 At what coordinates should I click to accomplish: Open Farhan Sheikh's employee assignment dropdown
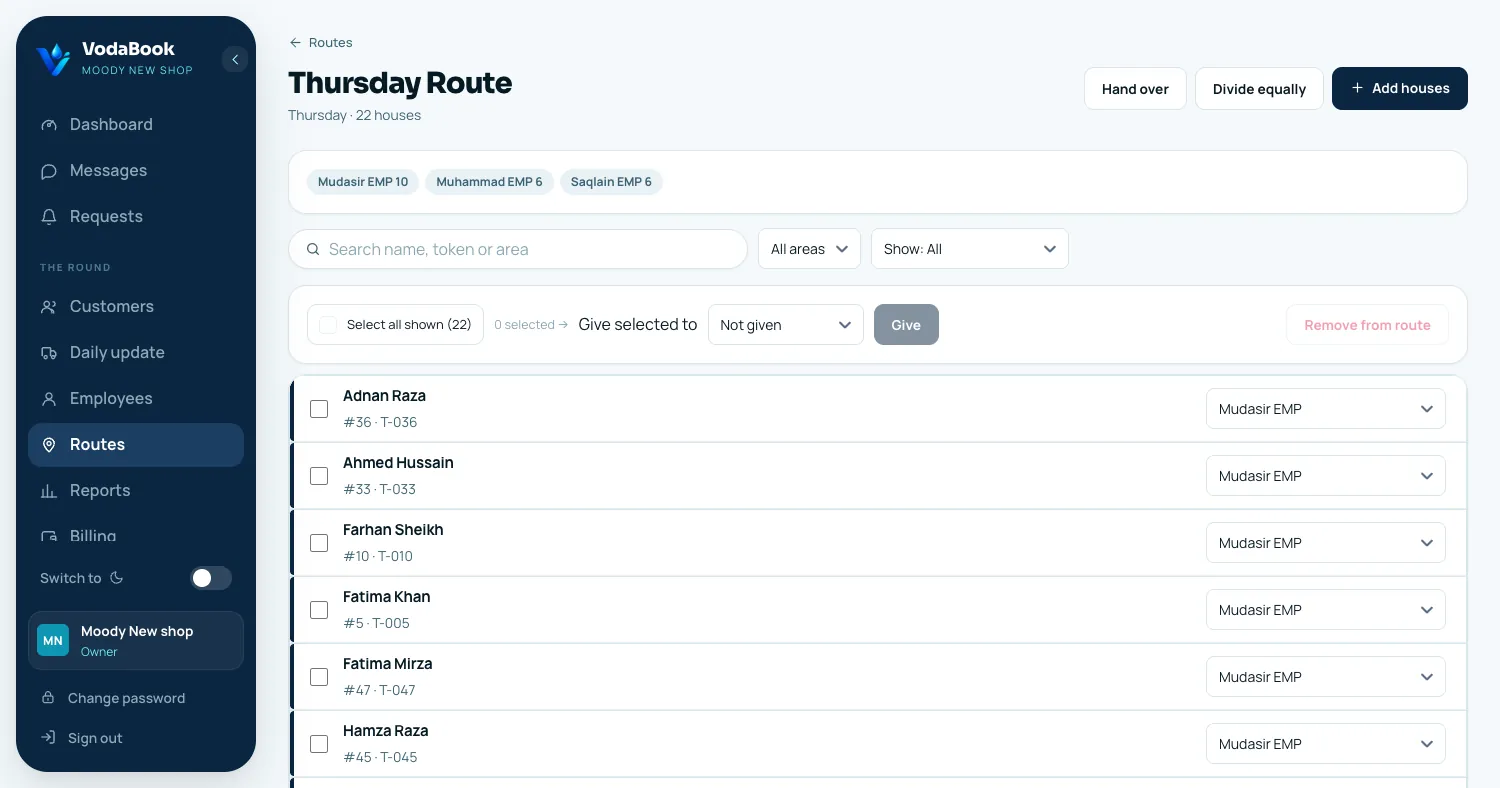point(1326,543)
